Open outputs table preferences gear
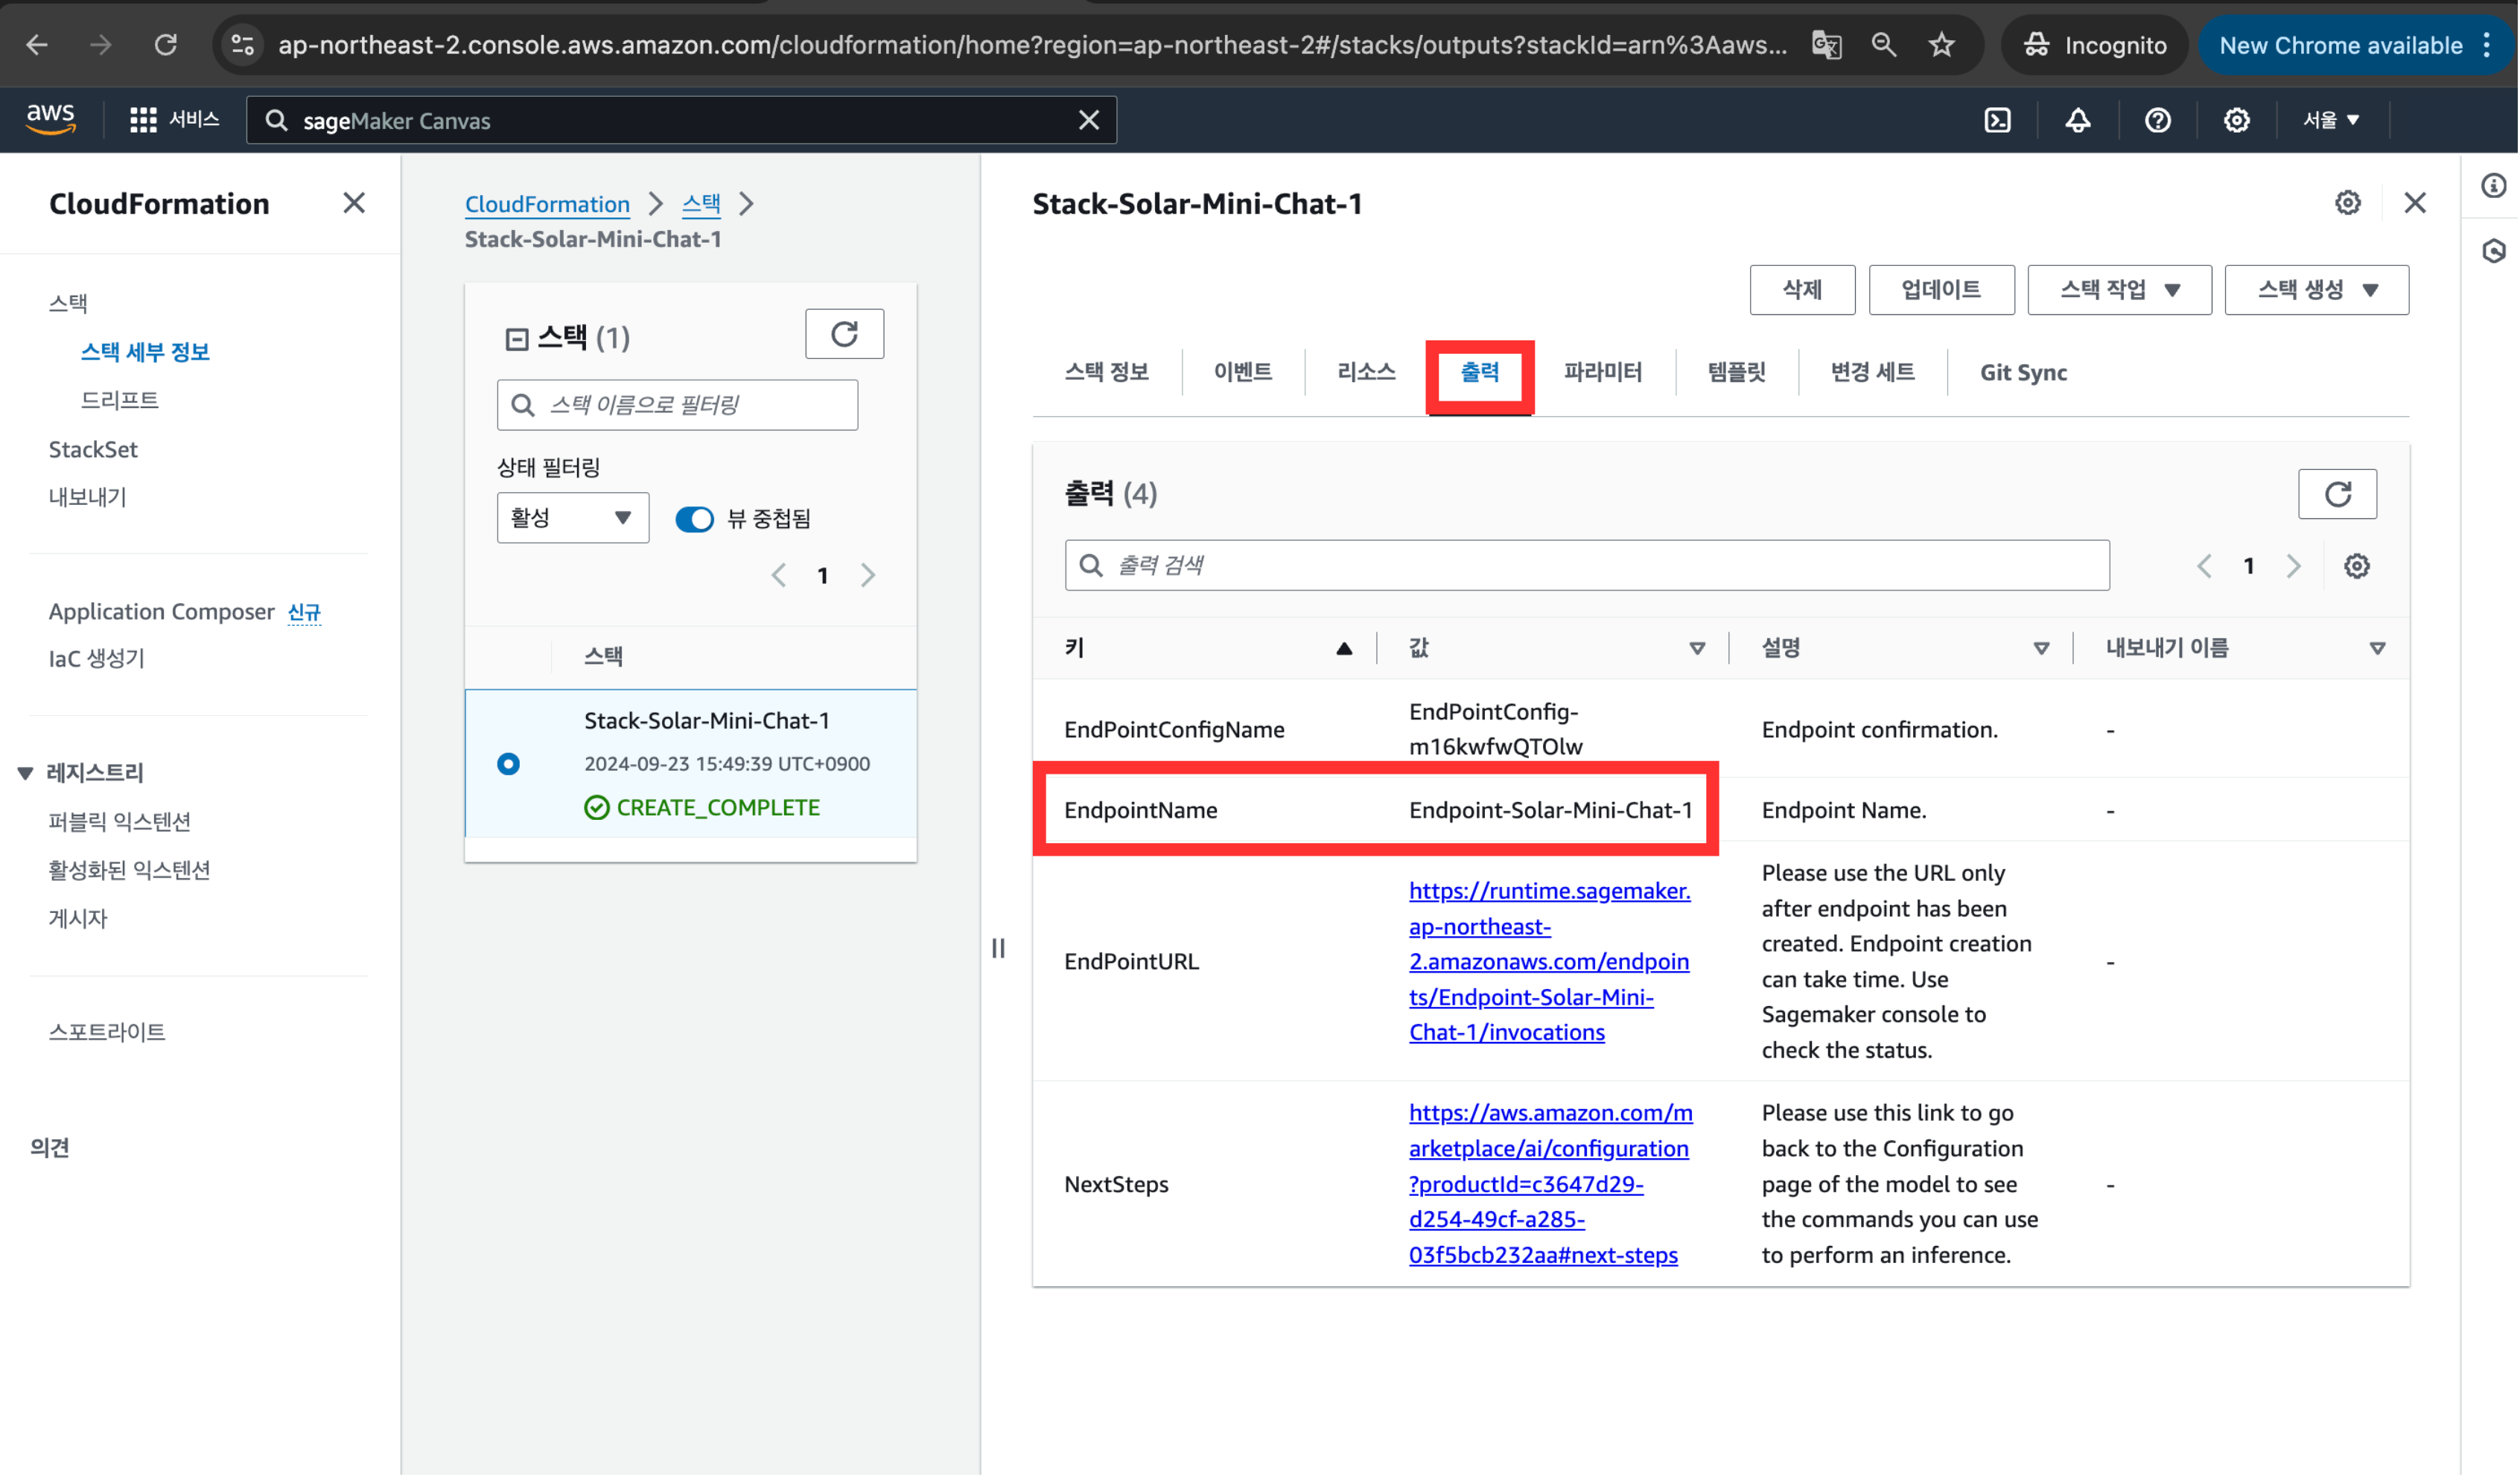 2356,566
